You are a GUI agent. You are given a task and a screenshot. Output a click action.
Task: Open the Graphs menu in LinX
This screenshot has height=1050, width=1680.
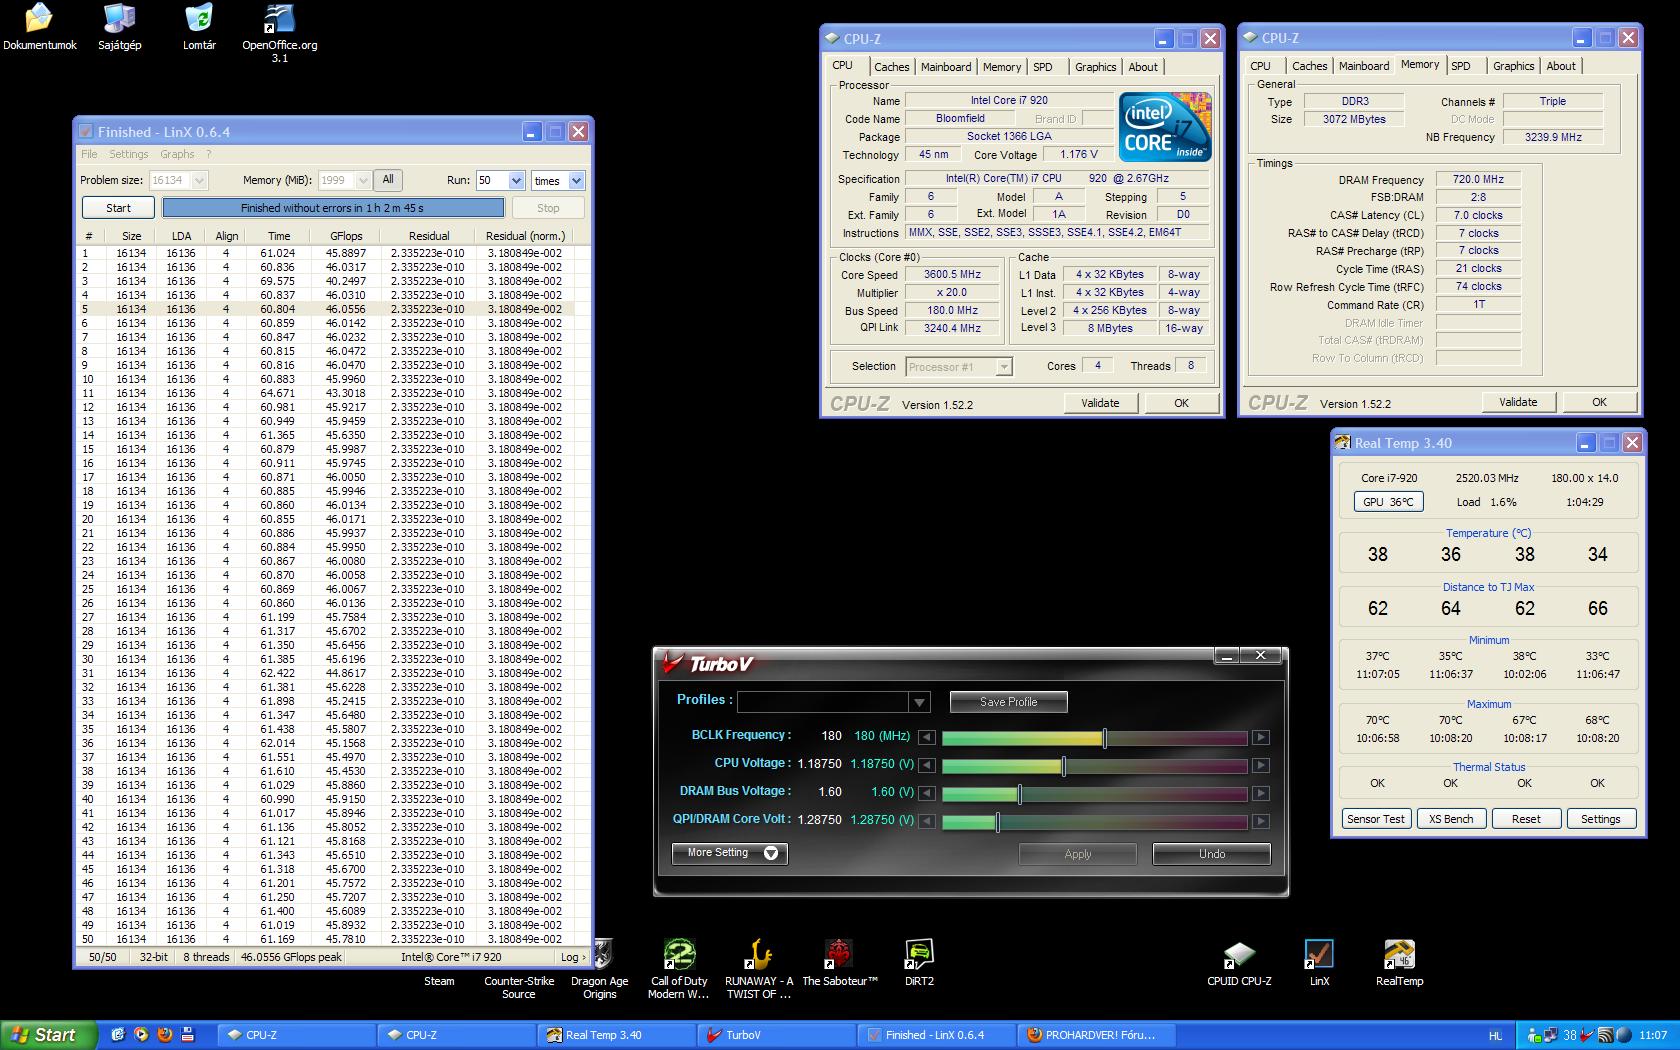(x=177, y=154)
